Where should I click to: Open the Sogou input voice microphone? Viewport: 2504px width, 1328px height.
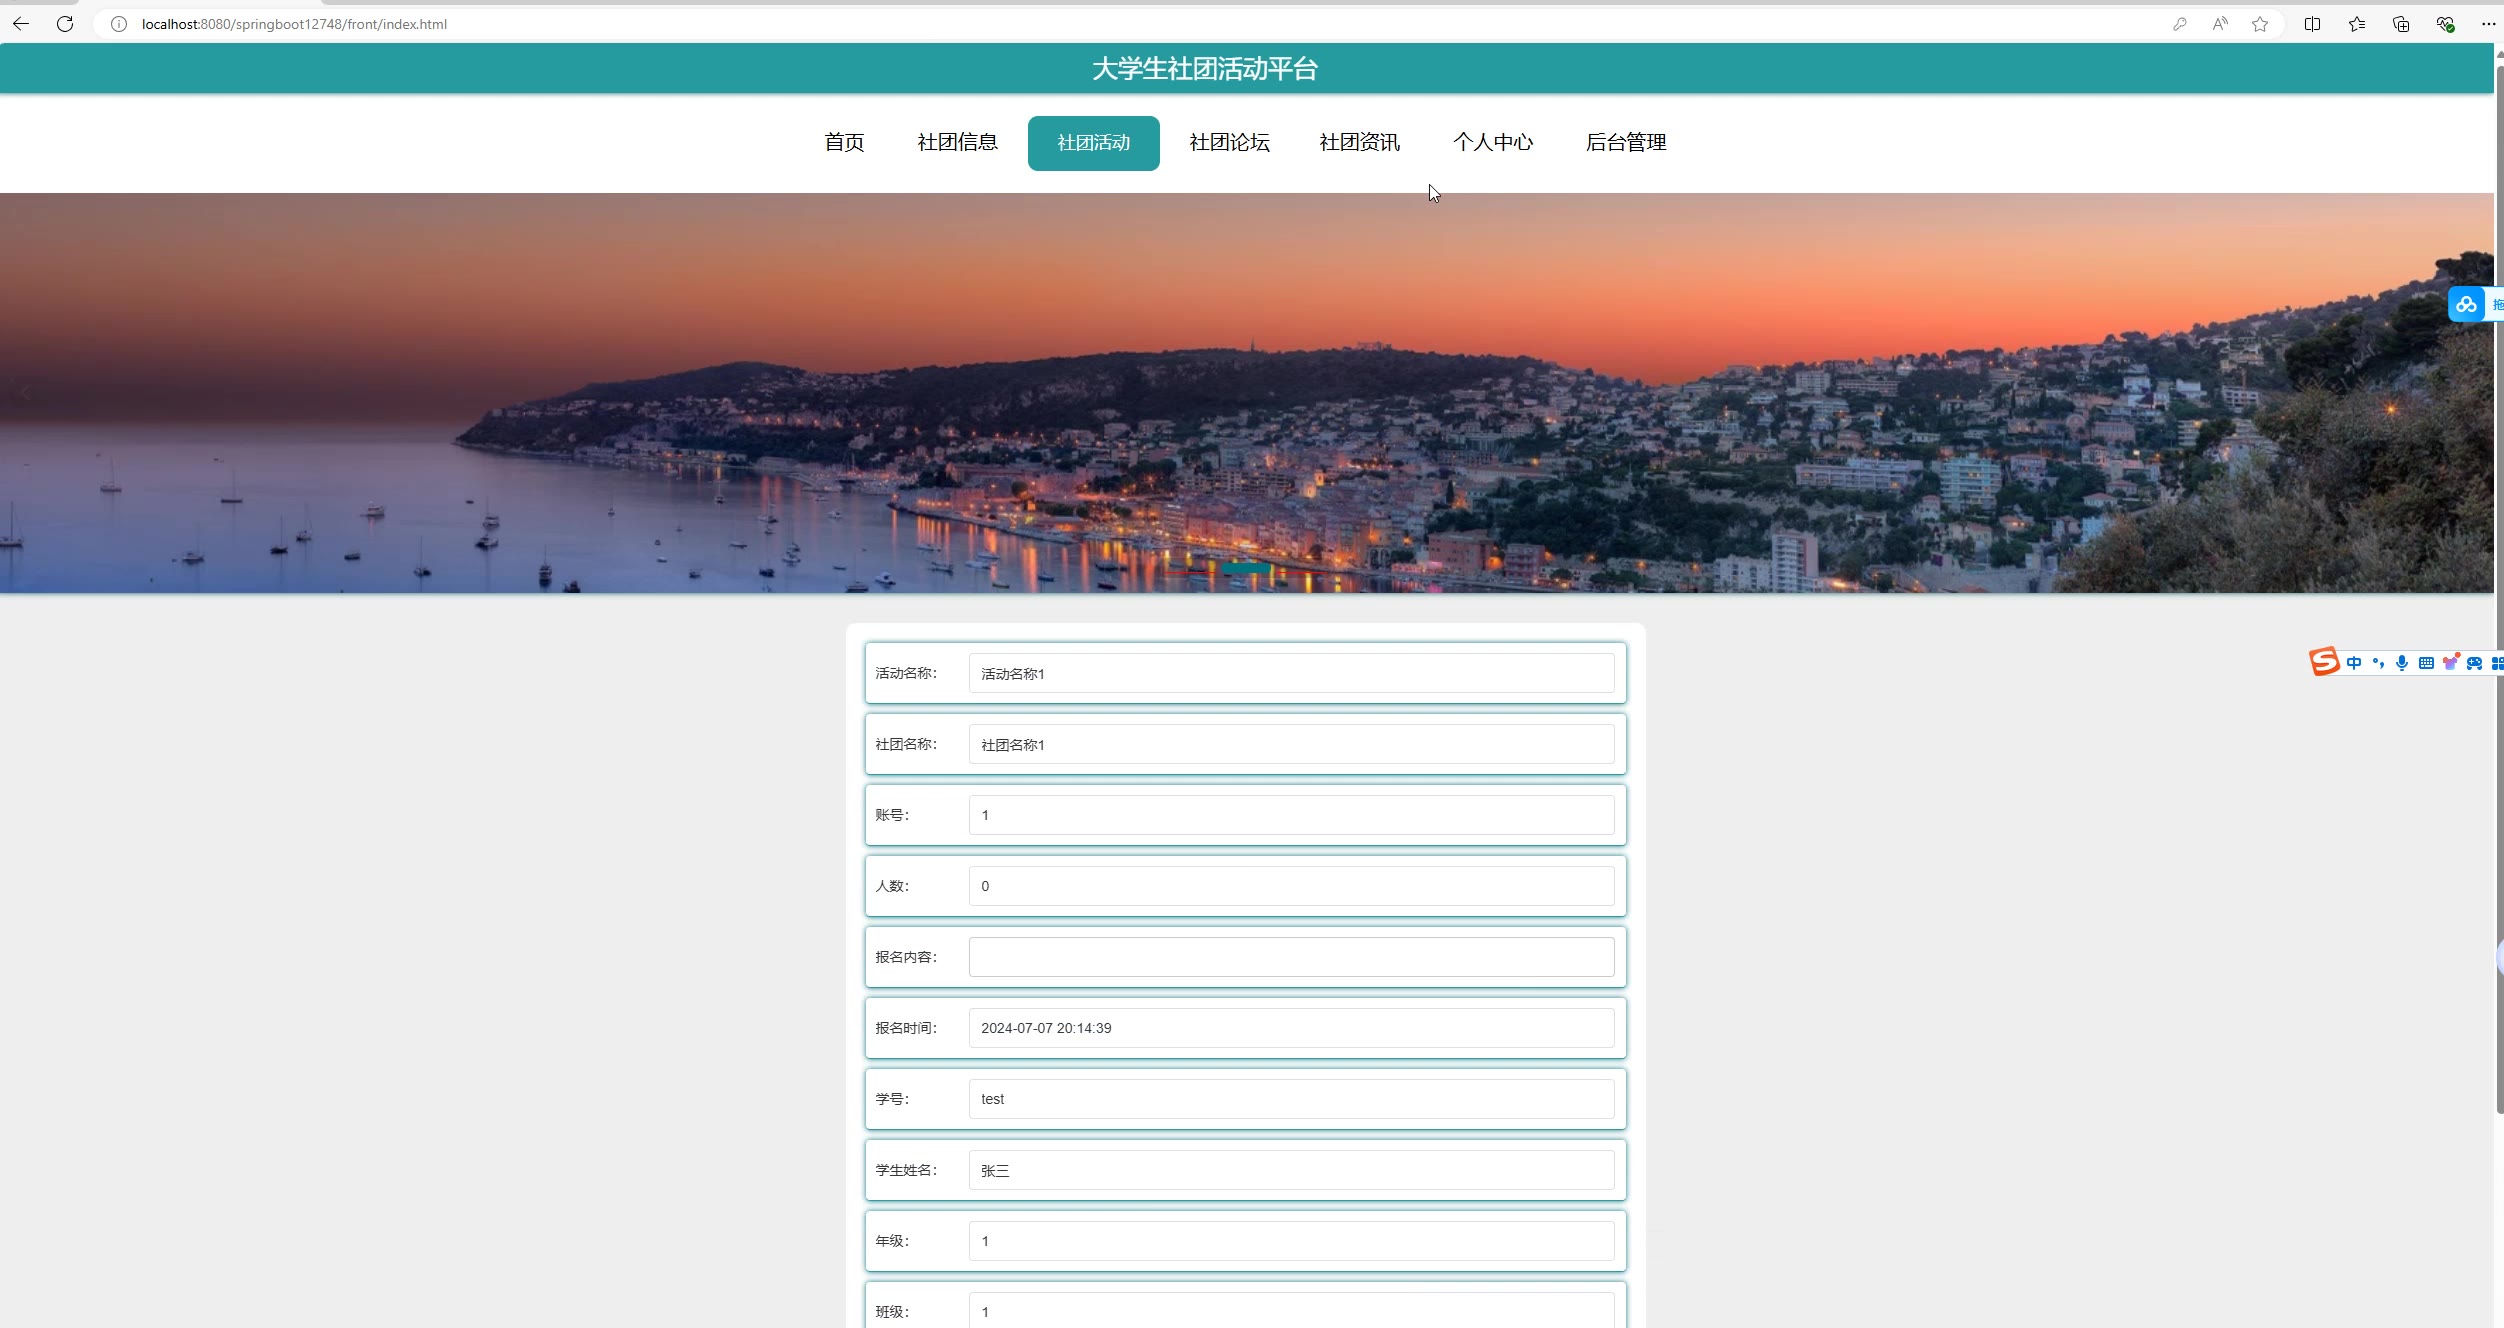2402,663
